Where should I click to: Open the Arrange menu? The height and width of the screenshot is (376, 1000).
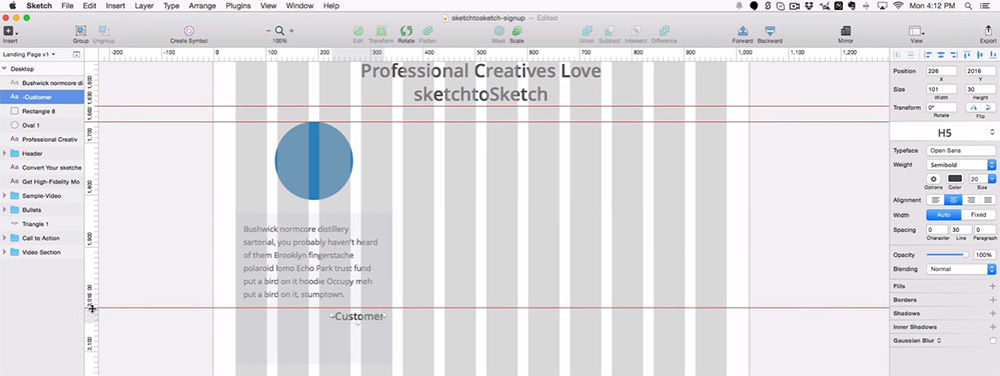click(x=202, y=6)
